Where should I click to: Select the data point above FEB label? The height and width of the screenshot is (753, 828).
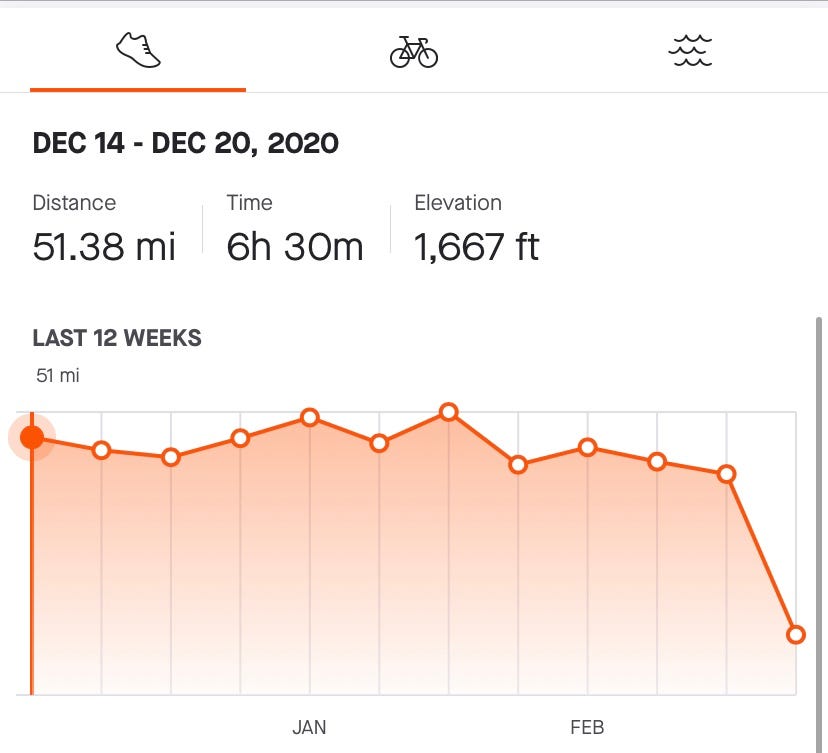click(x=588, y=448)
